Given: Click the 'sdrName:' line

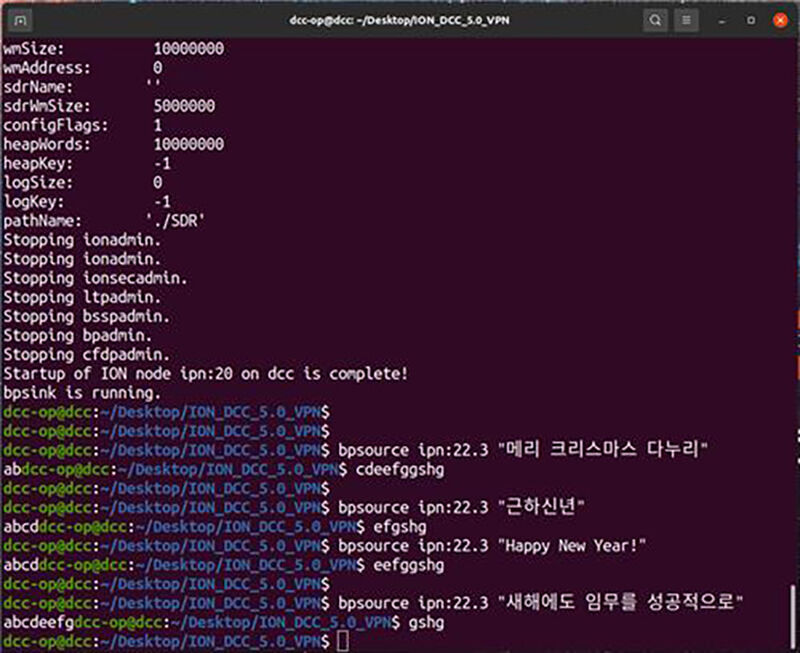Looking at the screenshot, I should click(x=82, y=87).
